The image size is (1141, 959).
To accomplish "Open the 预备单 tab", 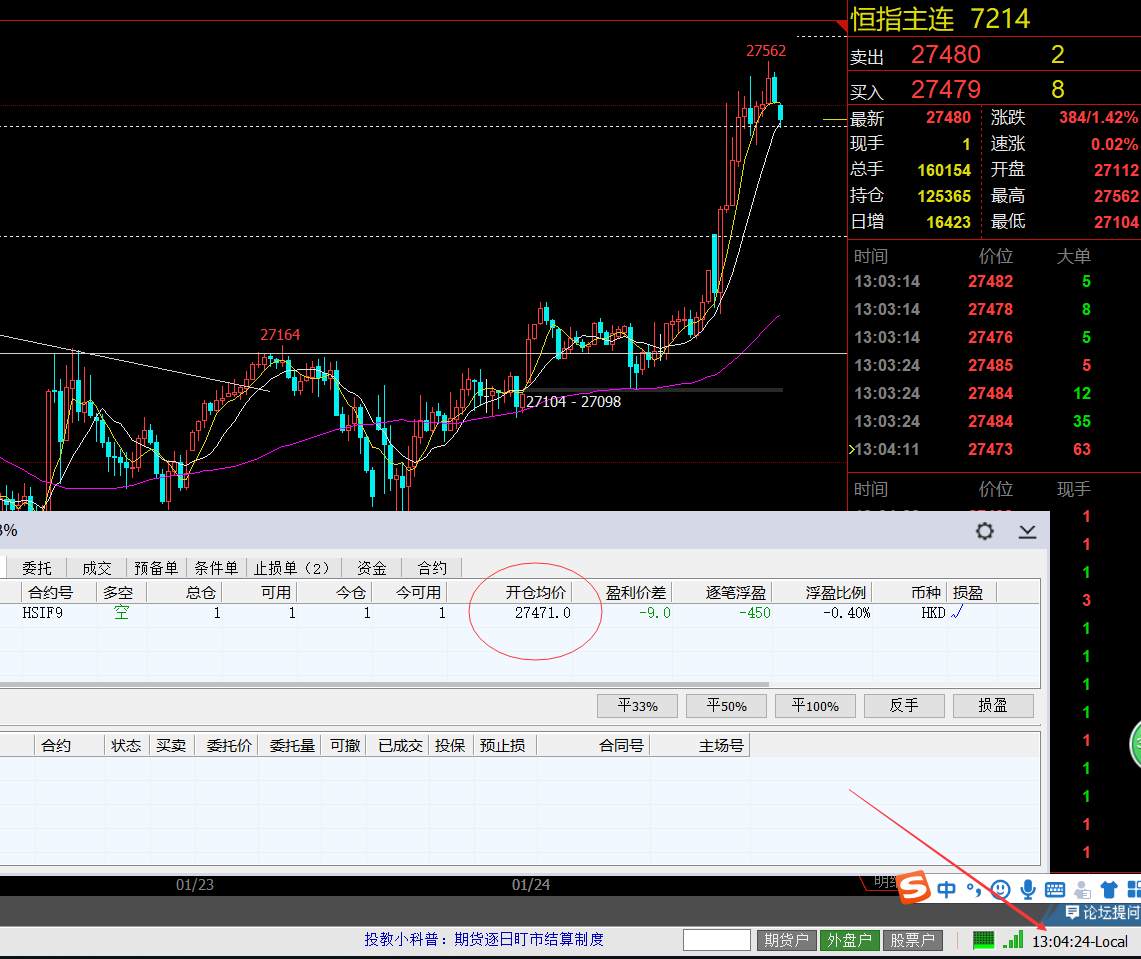I will 156,568.
